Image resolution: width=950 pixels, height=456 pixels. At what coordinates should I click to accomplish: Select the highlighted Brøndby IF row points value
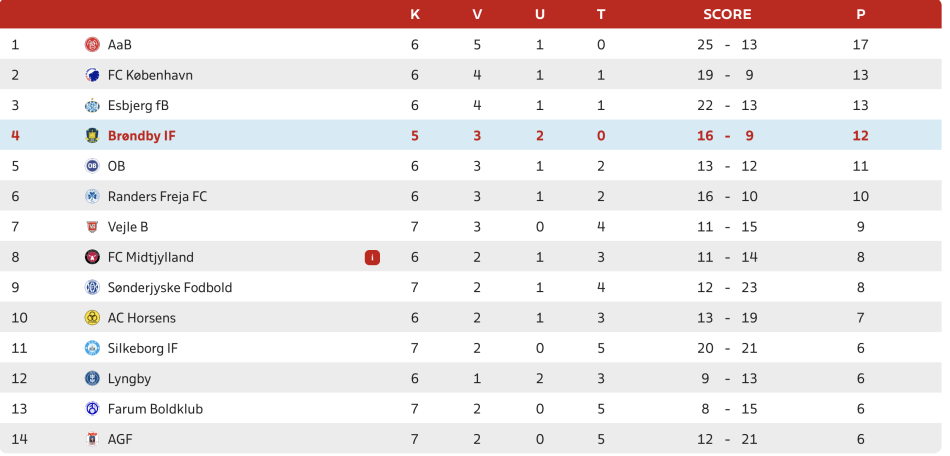pyautogui.click(x=860, y=136)
